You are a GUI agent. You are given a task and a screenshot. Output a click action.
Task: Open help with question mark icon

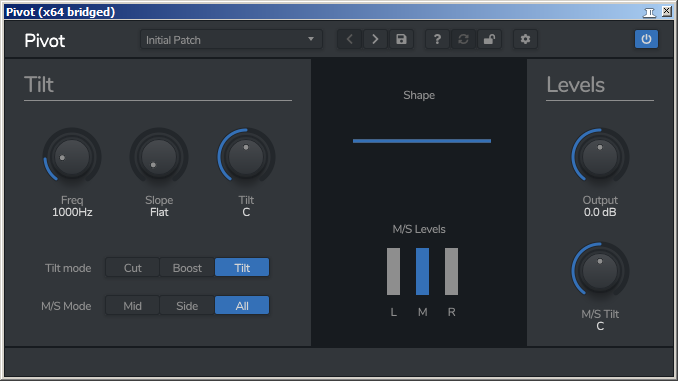point(437,39)
